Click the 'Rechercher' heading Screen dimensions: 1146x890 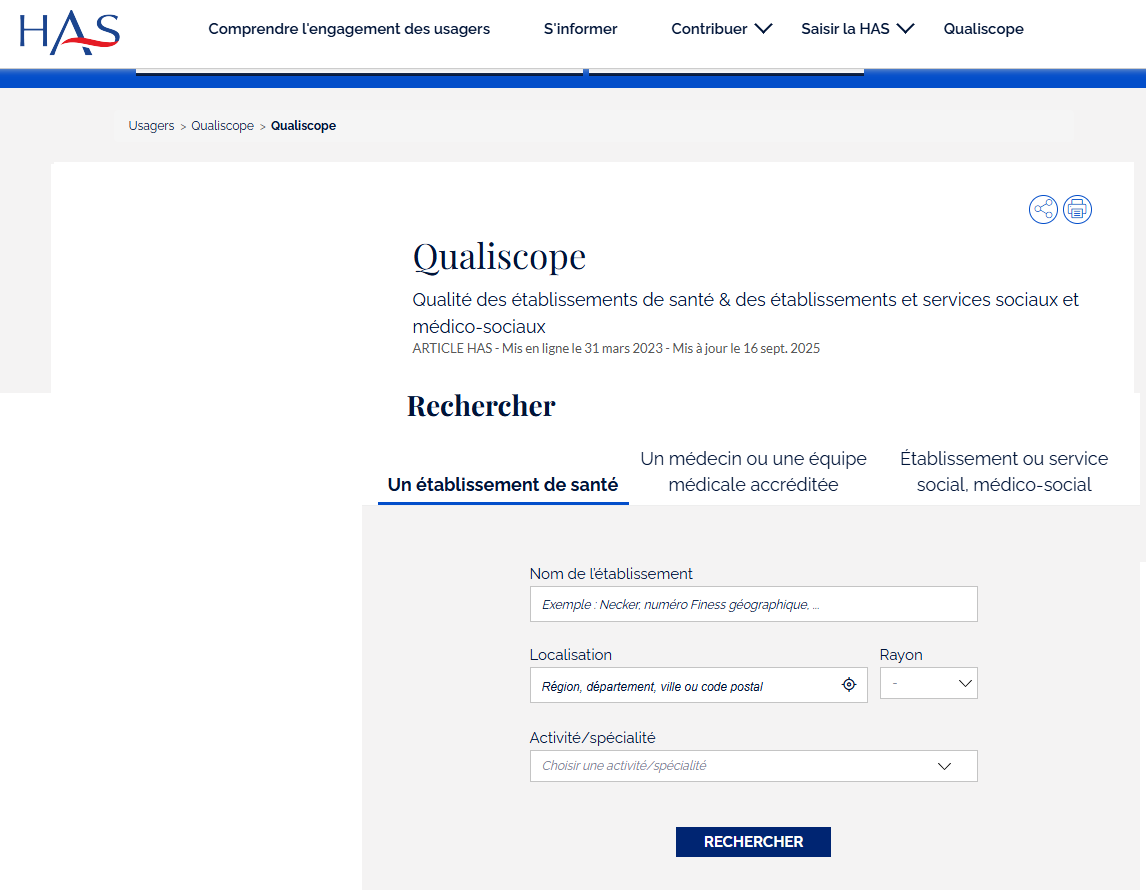(x=481, y=406)
